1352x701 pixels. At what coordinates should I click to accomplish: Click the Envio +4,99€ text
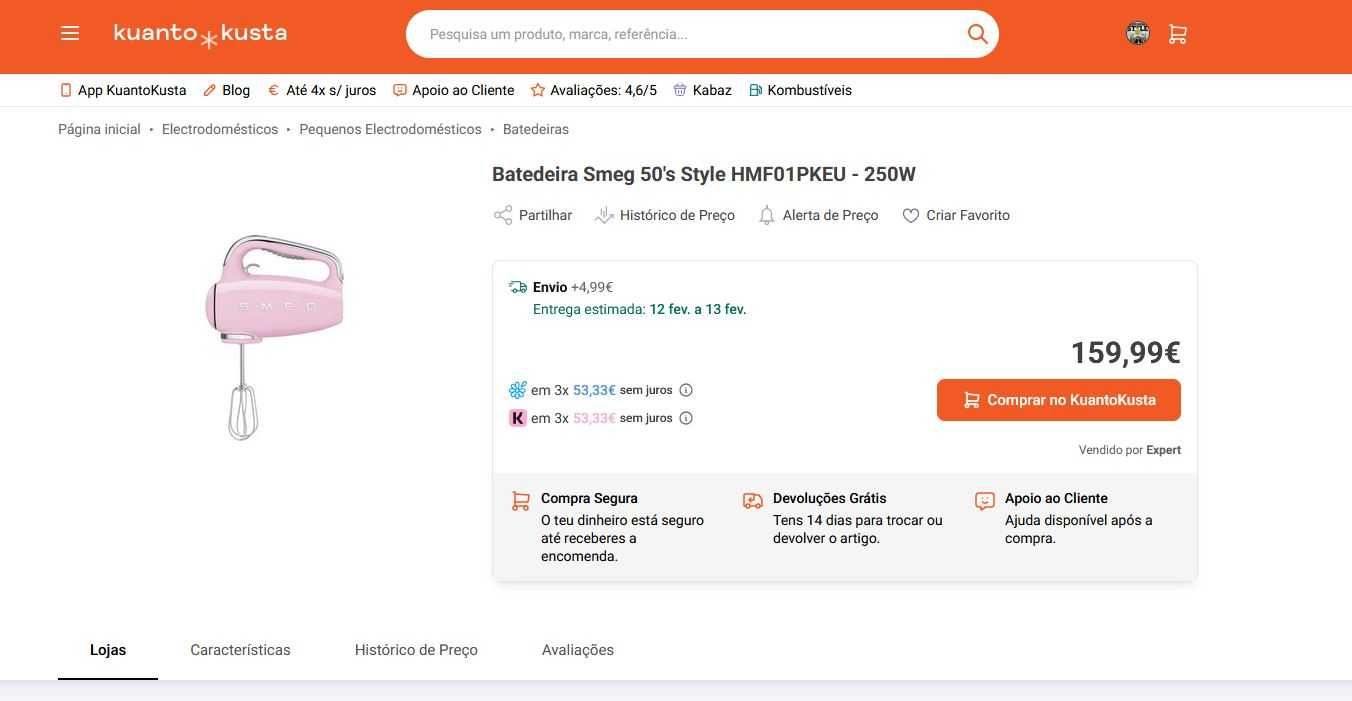pyautogui.click(x=573, y=287)
